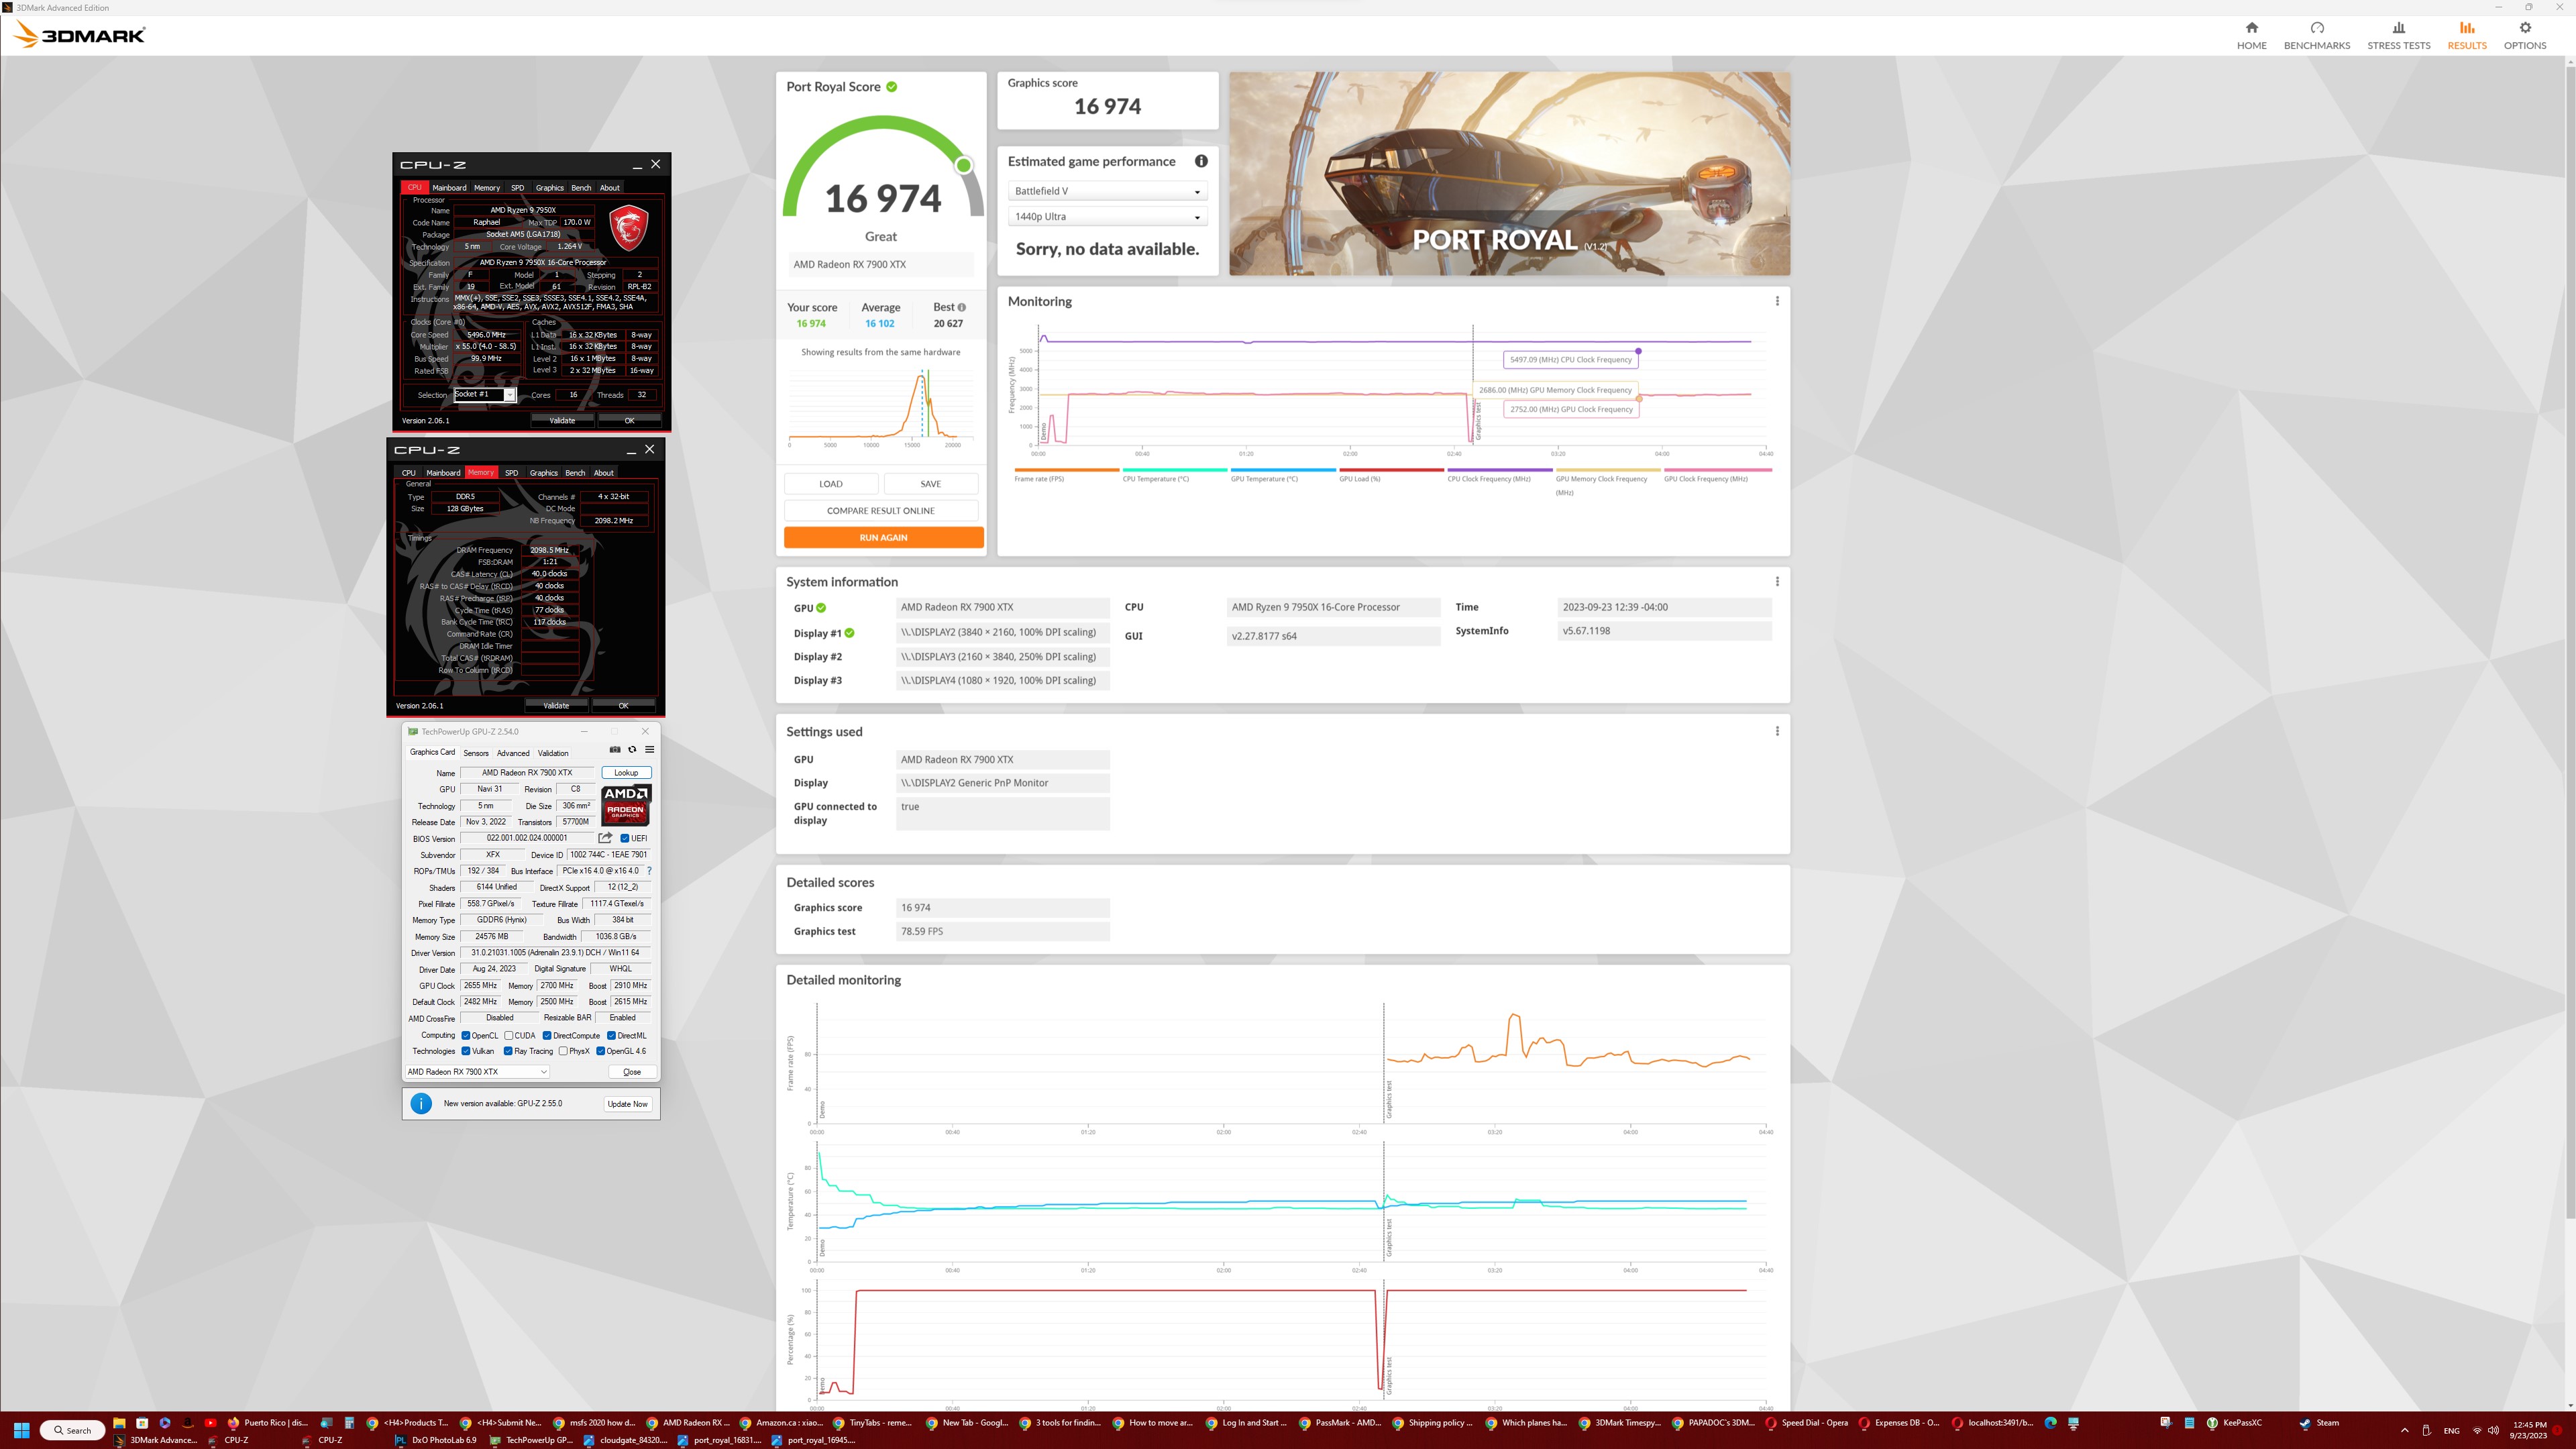This screenshot has width=2576, height=1449.
Task: Open the Settings used three-dot menu
Action: tap(1776, 731)
